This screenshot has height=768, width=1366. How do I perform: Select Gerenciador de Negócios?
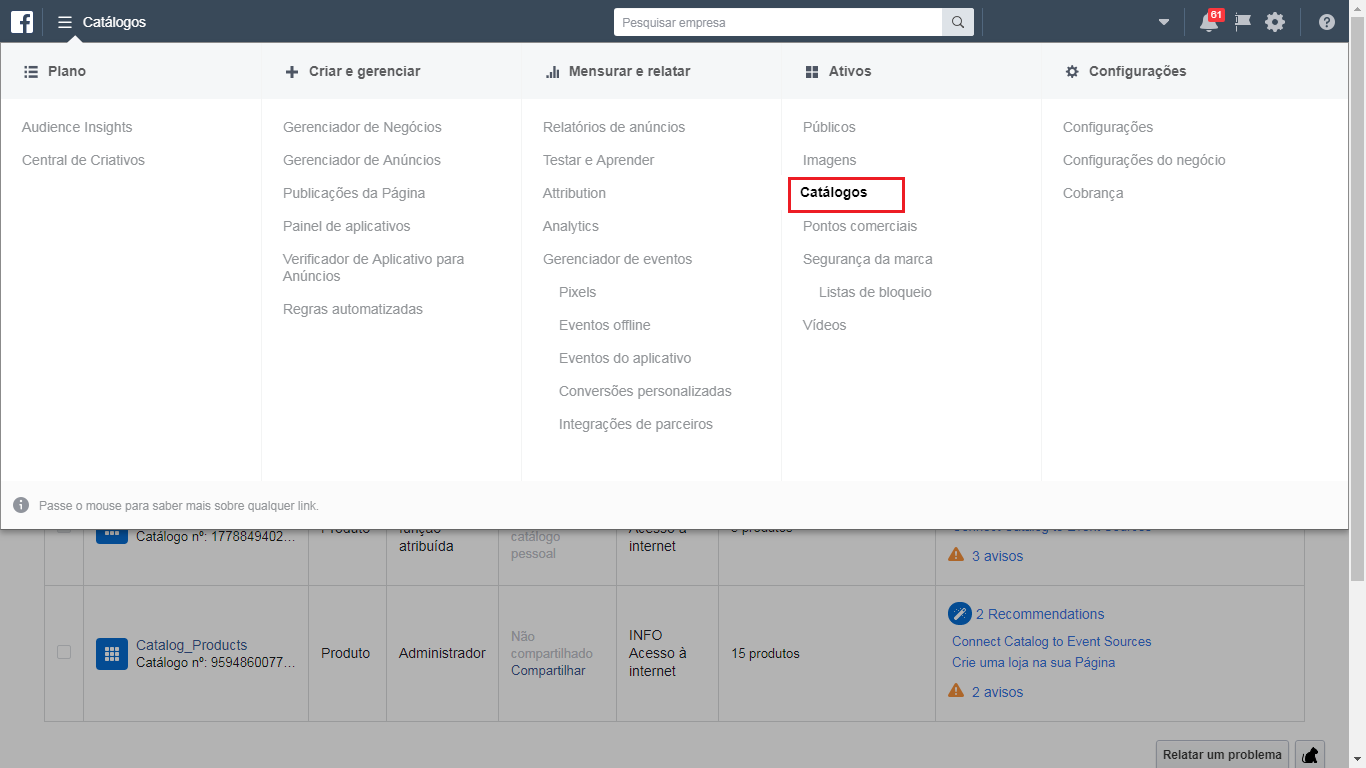pos(362,127)
